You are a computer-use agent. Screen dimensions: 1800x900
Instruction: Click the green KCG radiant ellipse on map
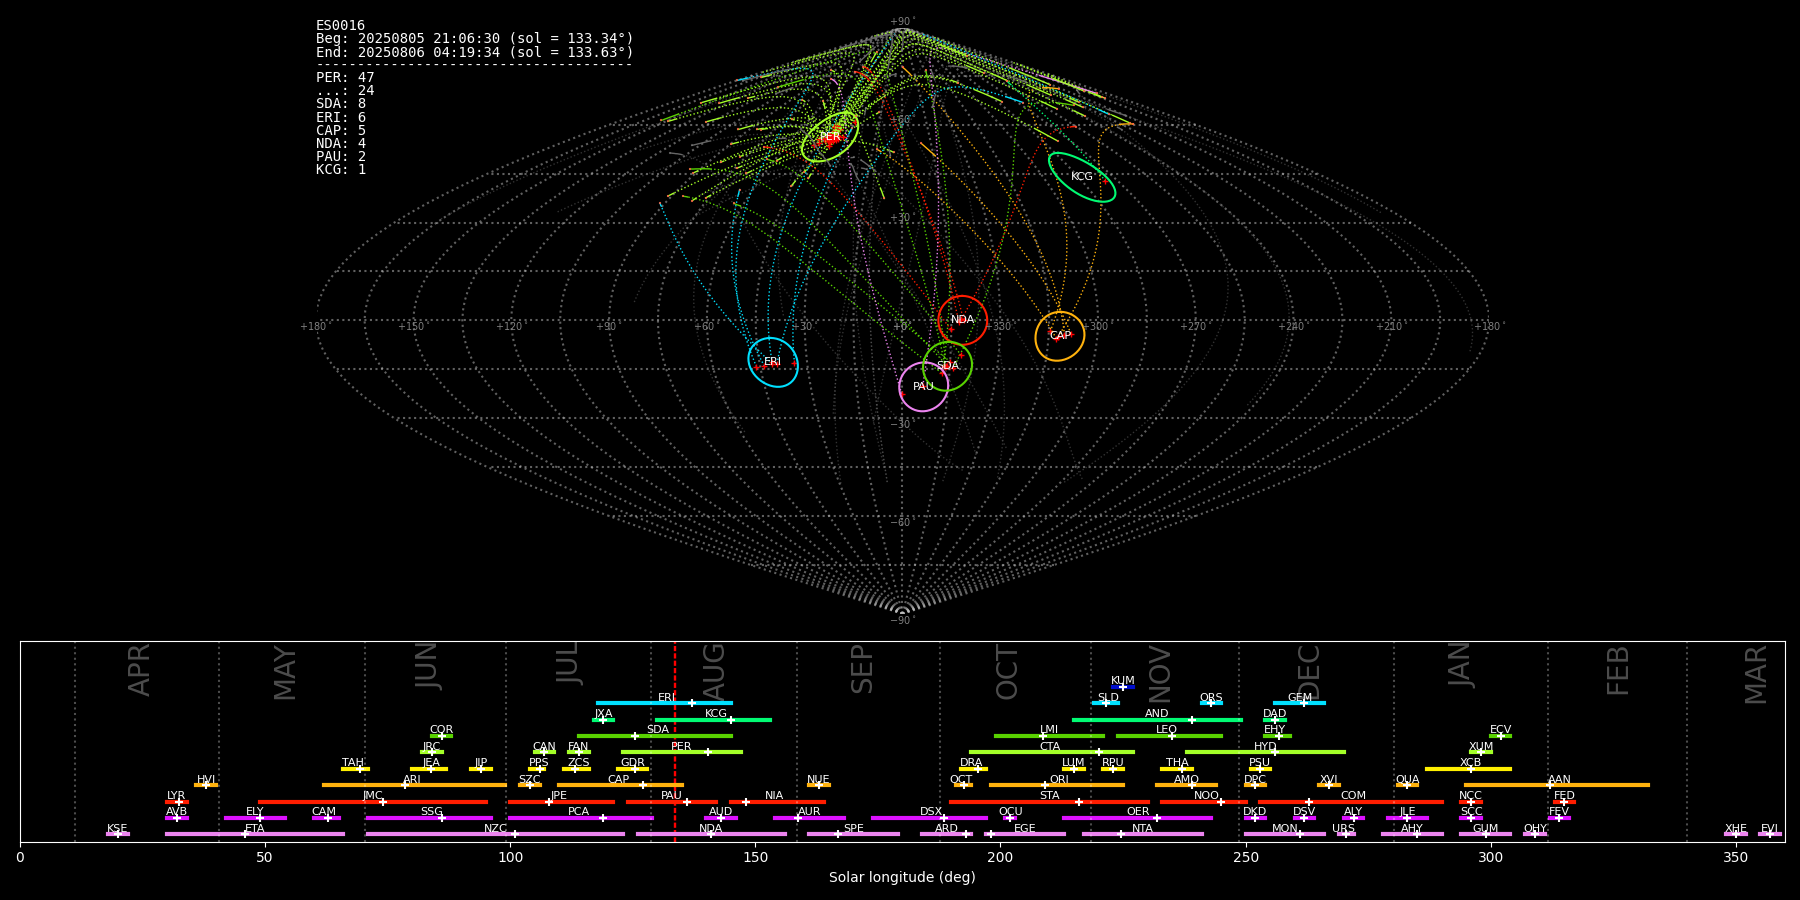[x=1082, y=177]
